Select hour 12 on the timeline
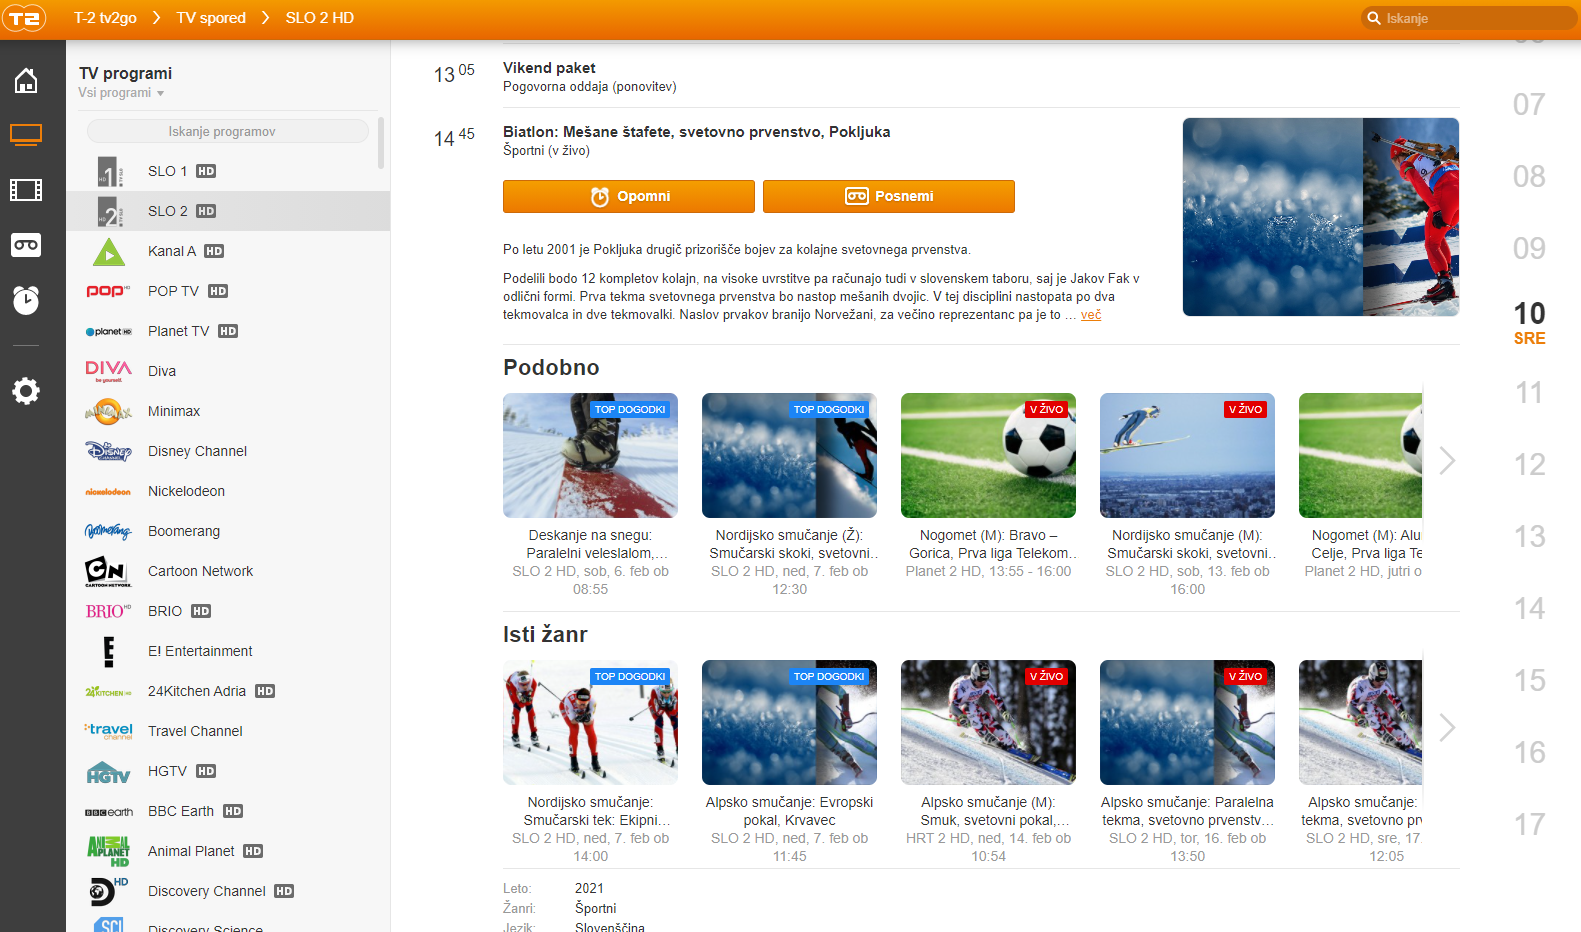This screenshot has height=932, width=1581. pyautogui.click(x=1528, y=464)
